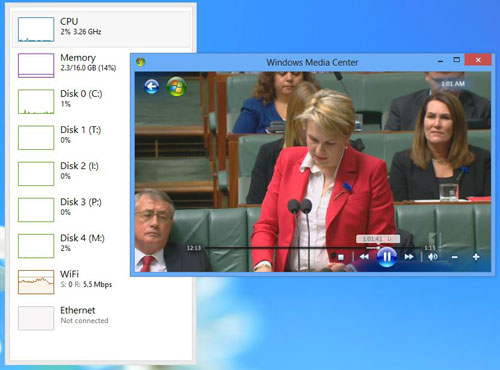Click the Media Center title bar icon
The width and height of the screenshot is (500, 370).
coord(140,62)
